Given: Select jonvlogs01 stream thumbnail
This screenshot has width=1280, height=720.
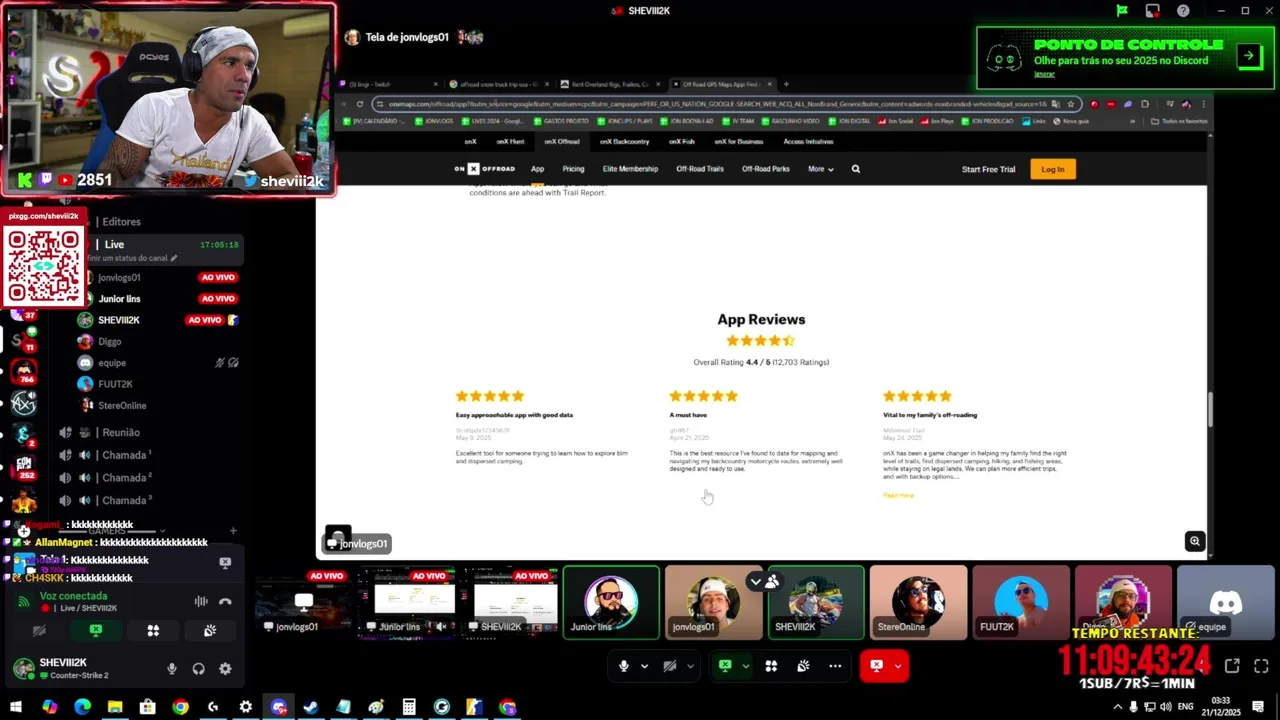Looking at the screenshot, I should tap(304, 602).
